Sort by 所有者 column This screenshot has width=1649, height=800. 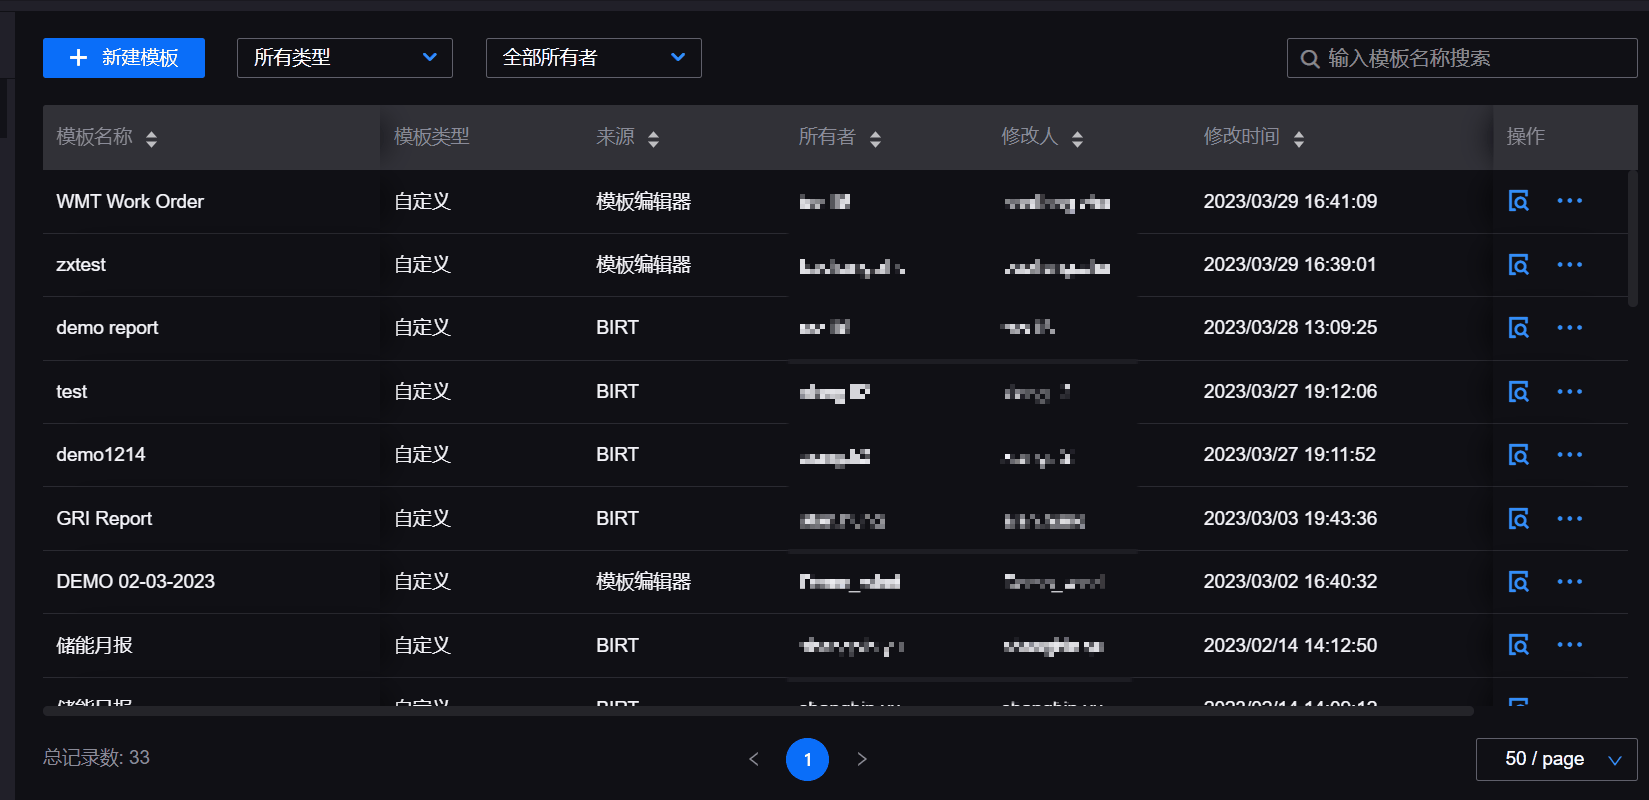[x=875, y=139]
